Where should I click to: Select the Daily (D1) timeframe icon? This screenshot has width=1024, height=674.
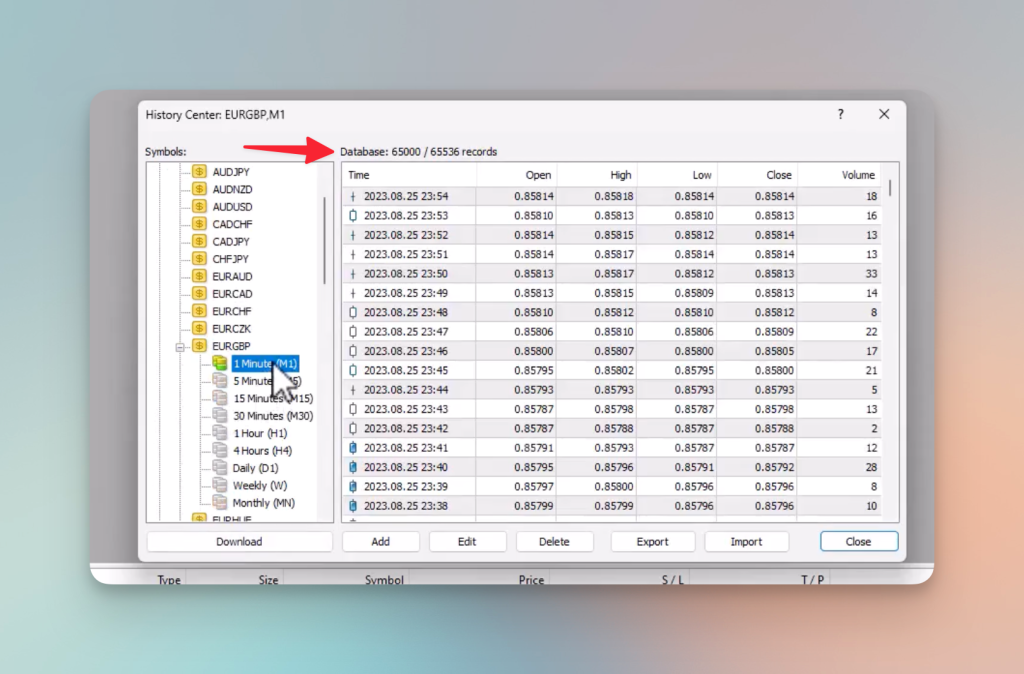(x=219, y=467)
